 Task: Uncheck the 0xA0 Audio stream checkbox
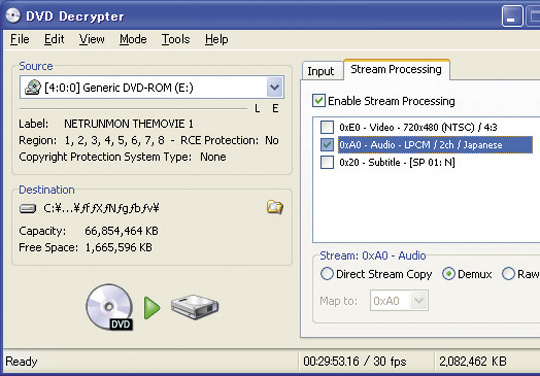327,145
